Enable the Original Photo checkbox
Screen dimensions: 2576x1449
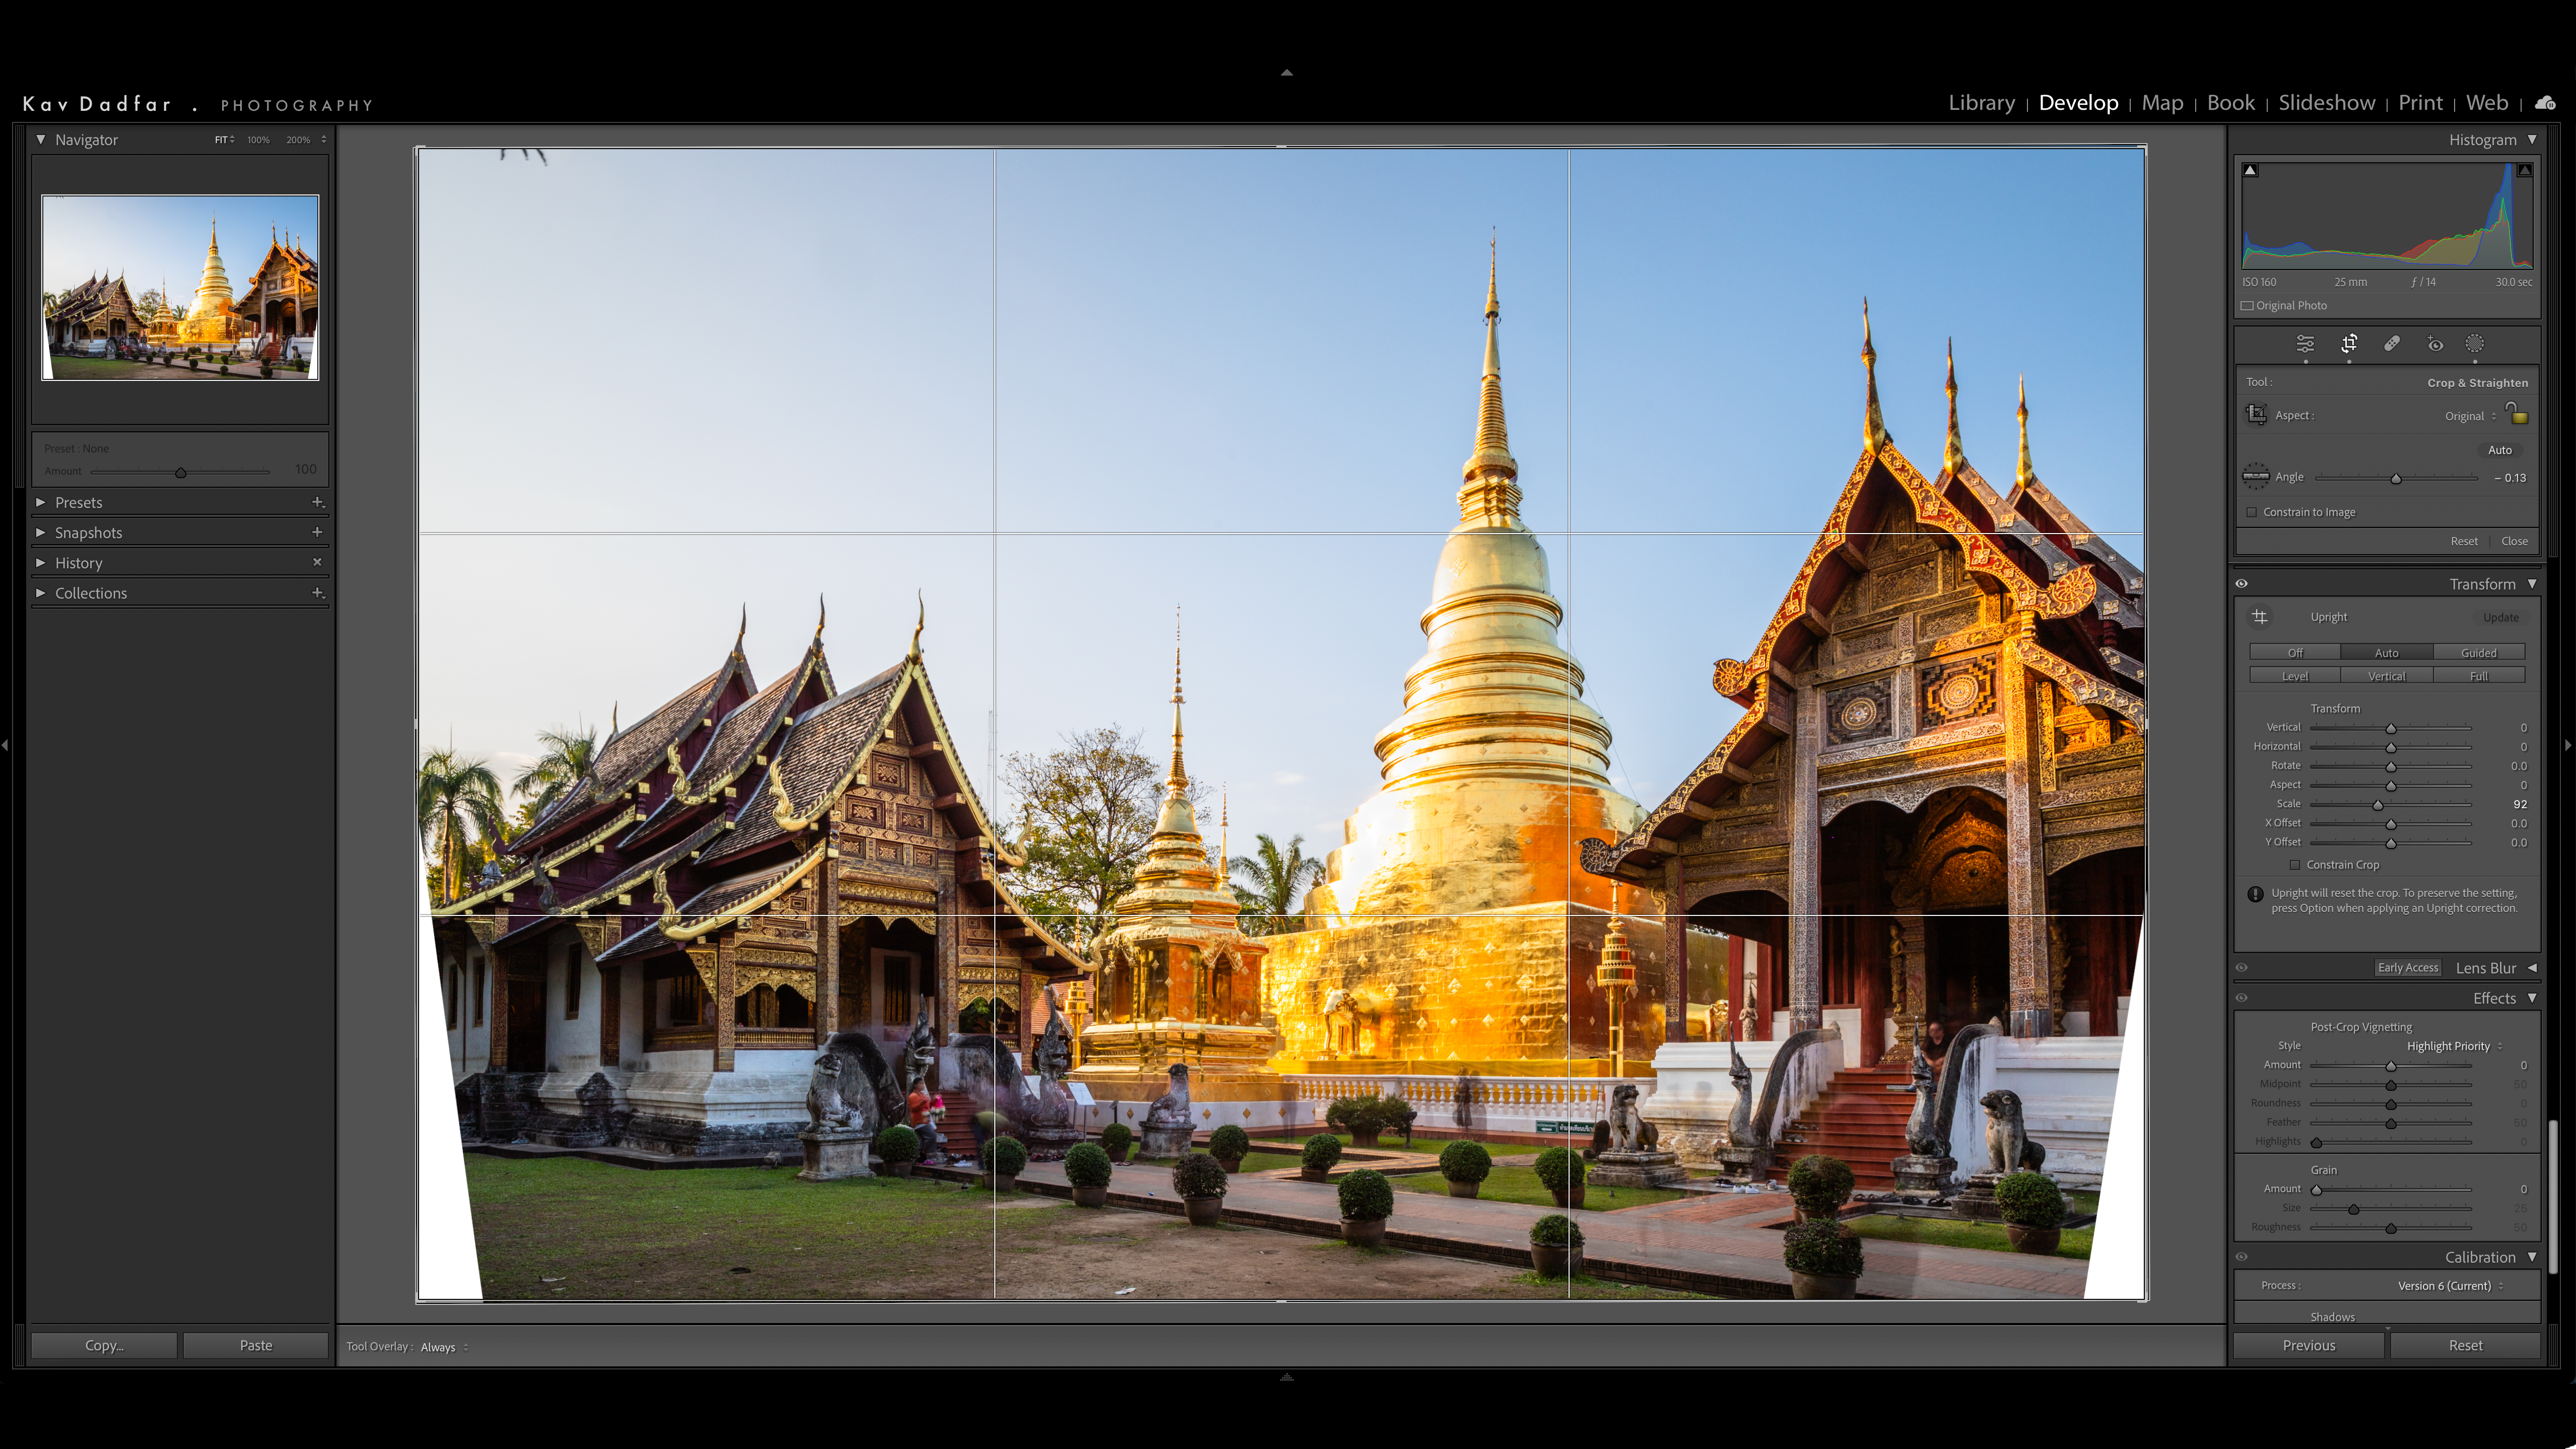point(2247,306)
